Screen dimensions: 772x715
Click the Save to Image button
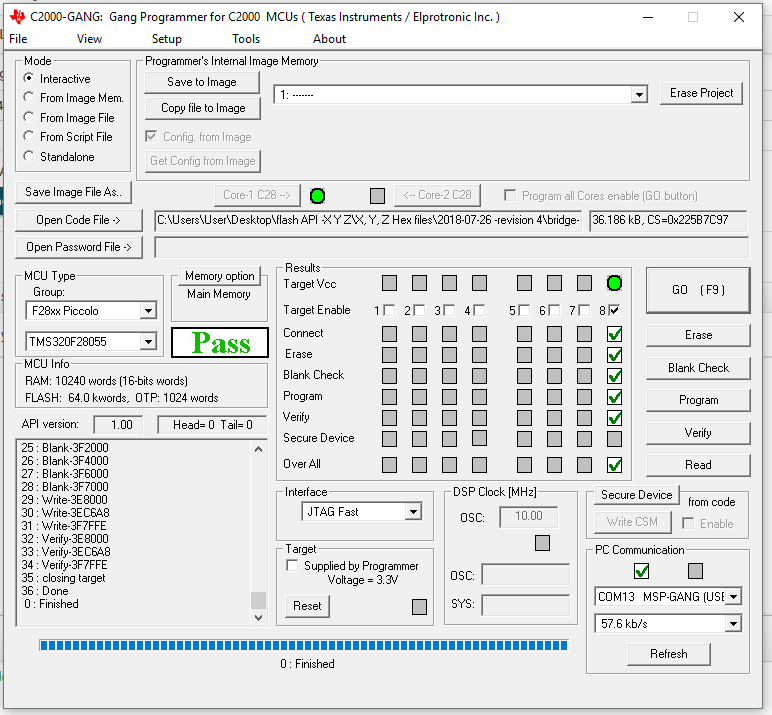[x=202, y=82]
